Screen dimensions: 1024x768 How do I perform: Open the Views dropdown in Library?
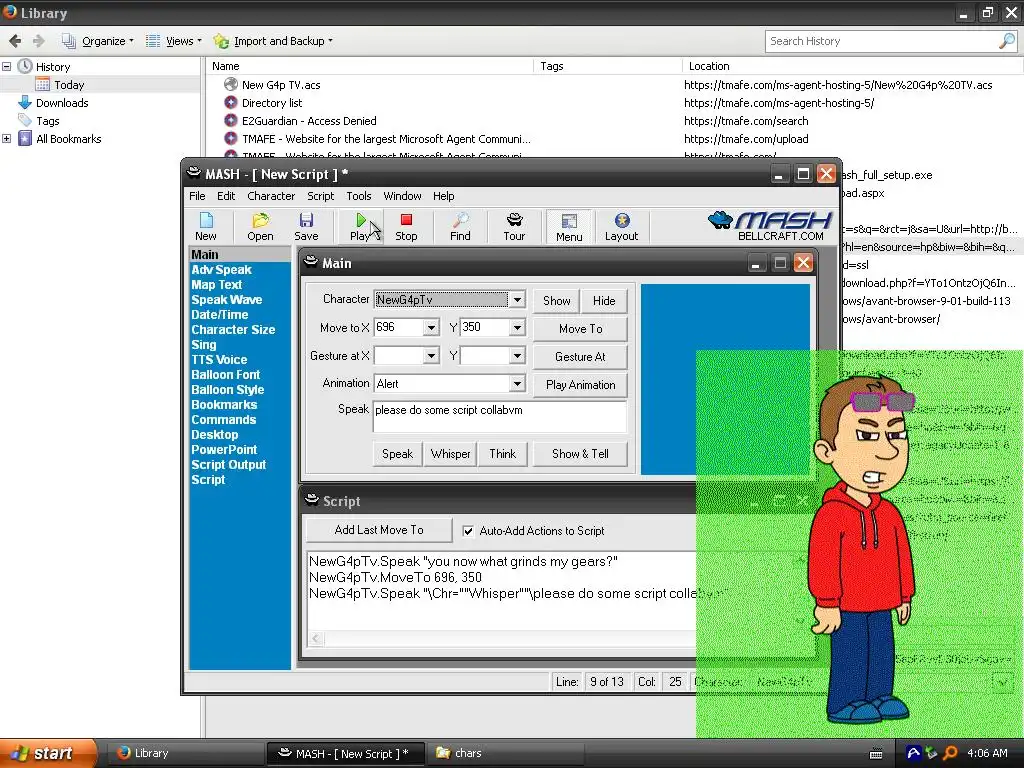(x=173, y=41)
